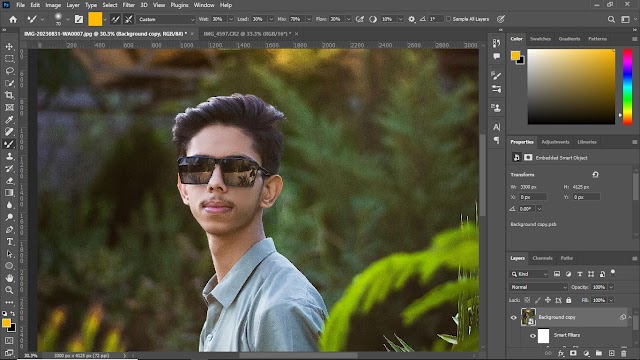Toggle Clean brush after each stroke

[x=129, y=19]
